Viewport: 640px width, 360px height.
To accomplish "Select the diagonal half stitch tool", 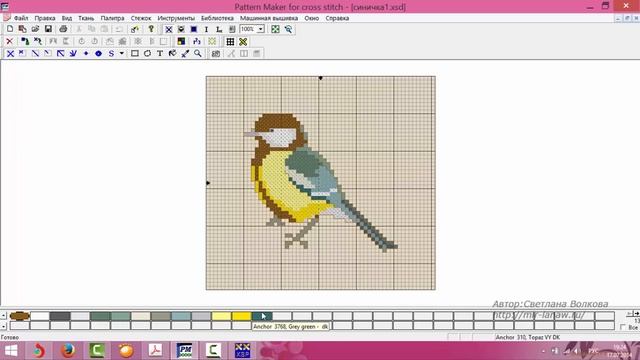I will click(36, 53).
